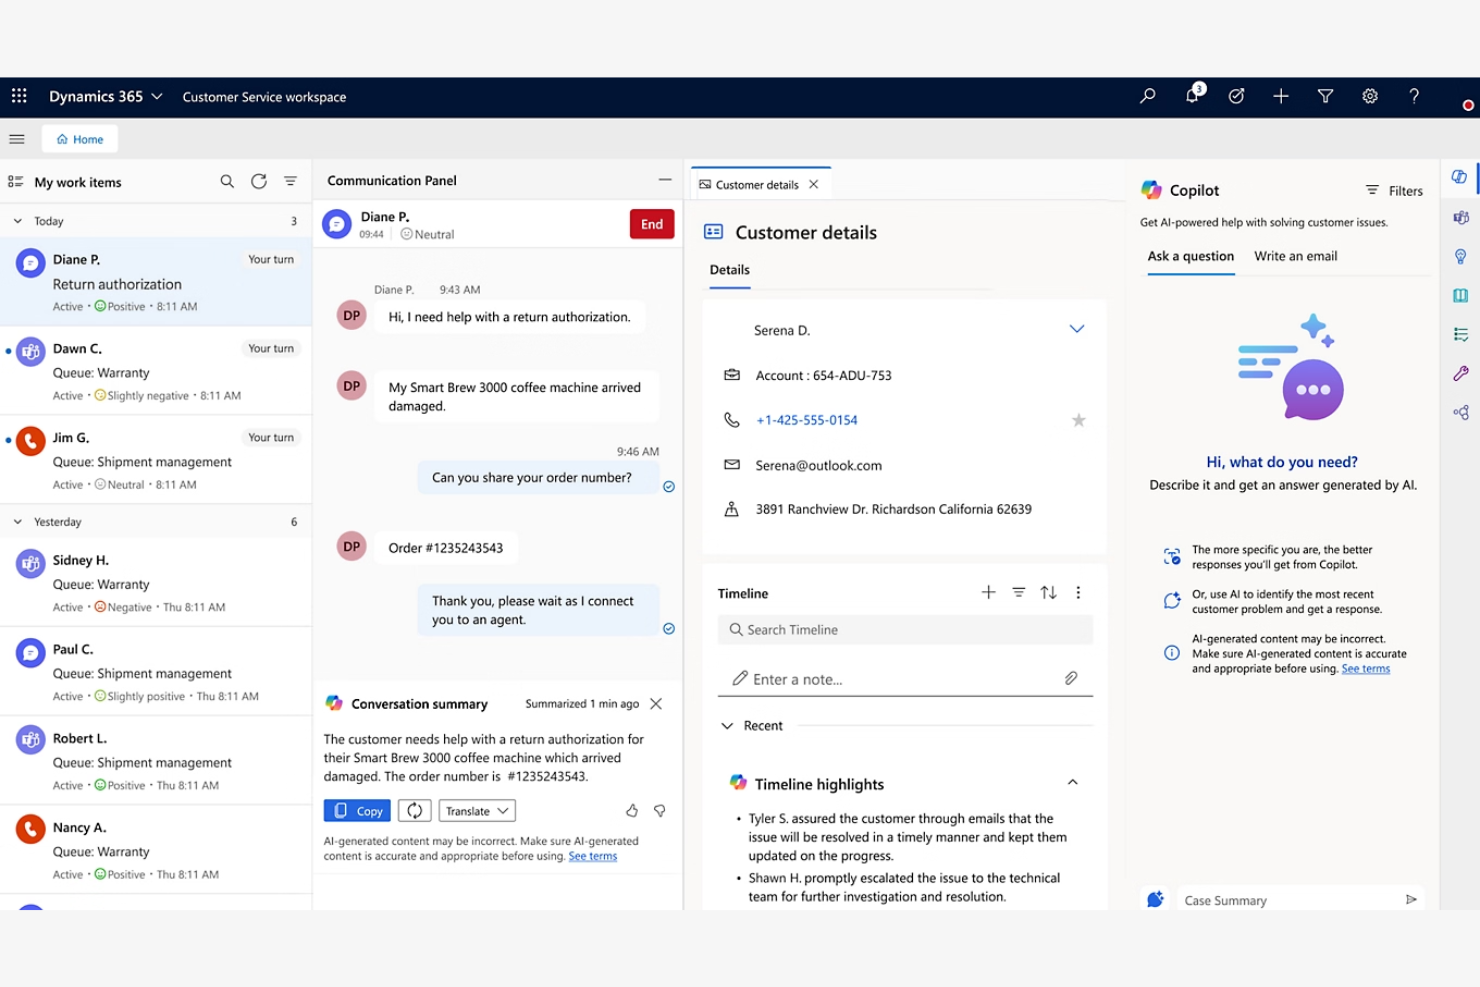Image resolution: width=1480 pixels, height=987 pixels.
Task: Click End to finish Diane P.'s chat
Action: [x=651, y=224]
